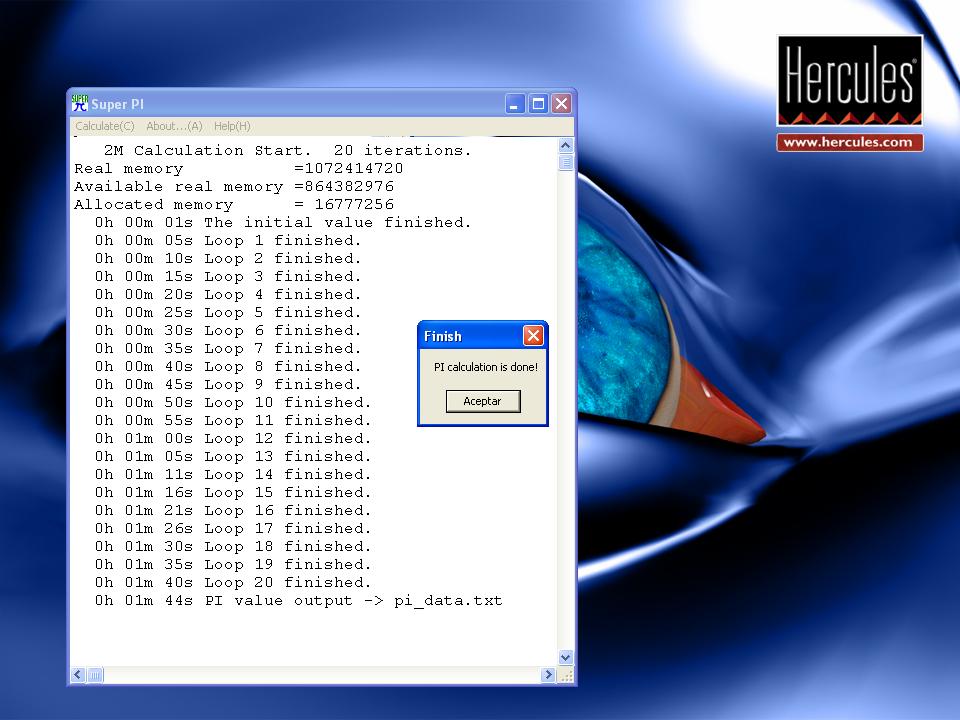Open the About...(A) menu
Viewport: 960px width, 720px height.
tap(174, 126)
